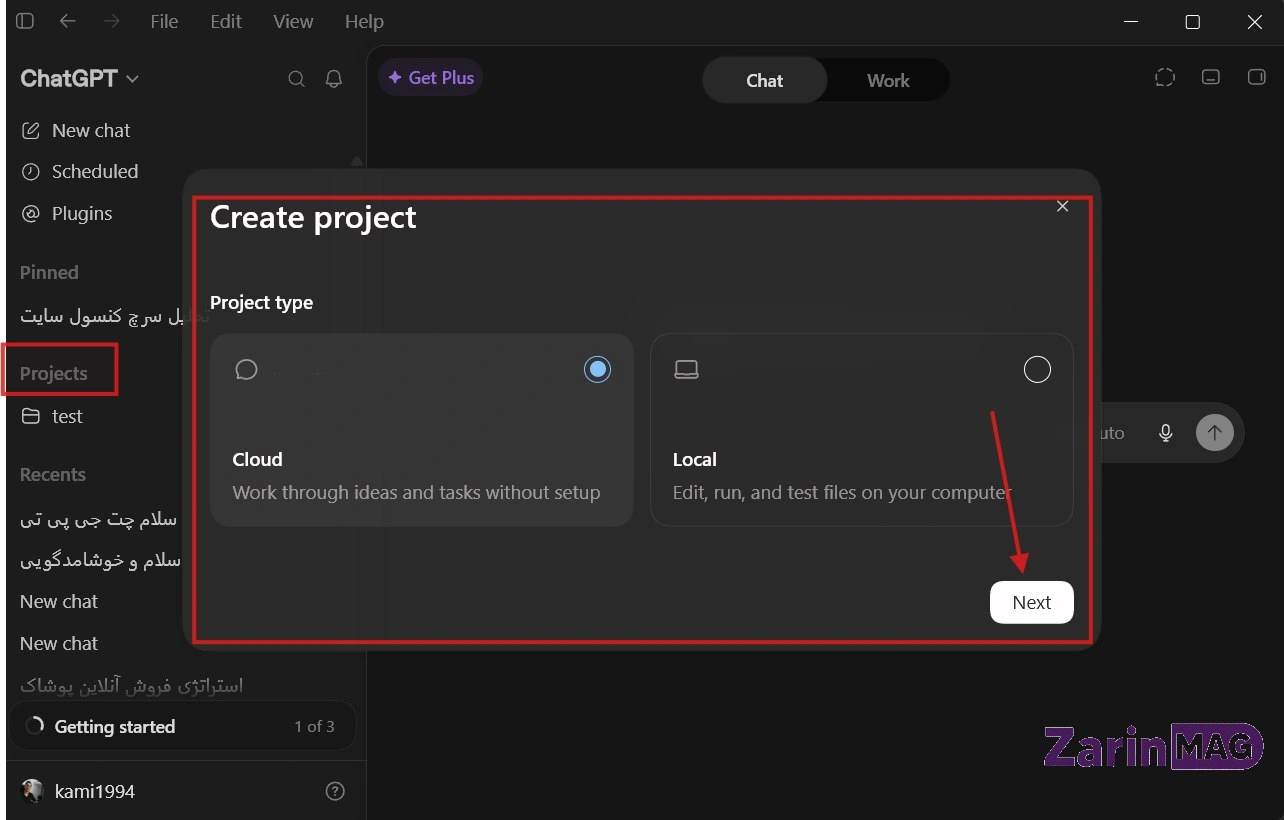Open Getting started progress card

(x=182, y=726)
